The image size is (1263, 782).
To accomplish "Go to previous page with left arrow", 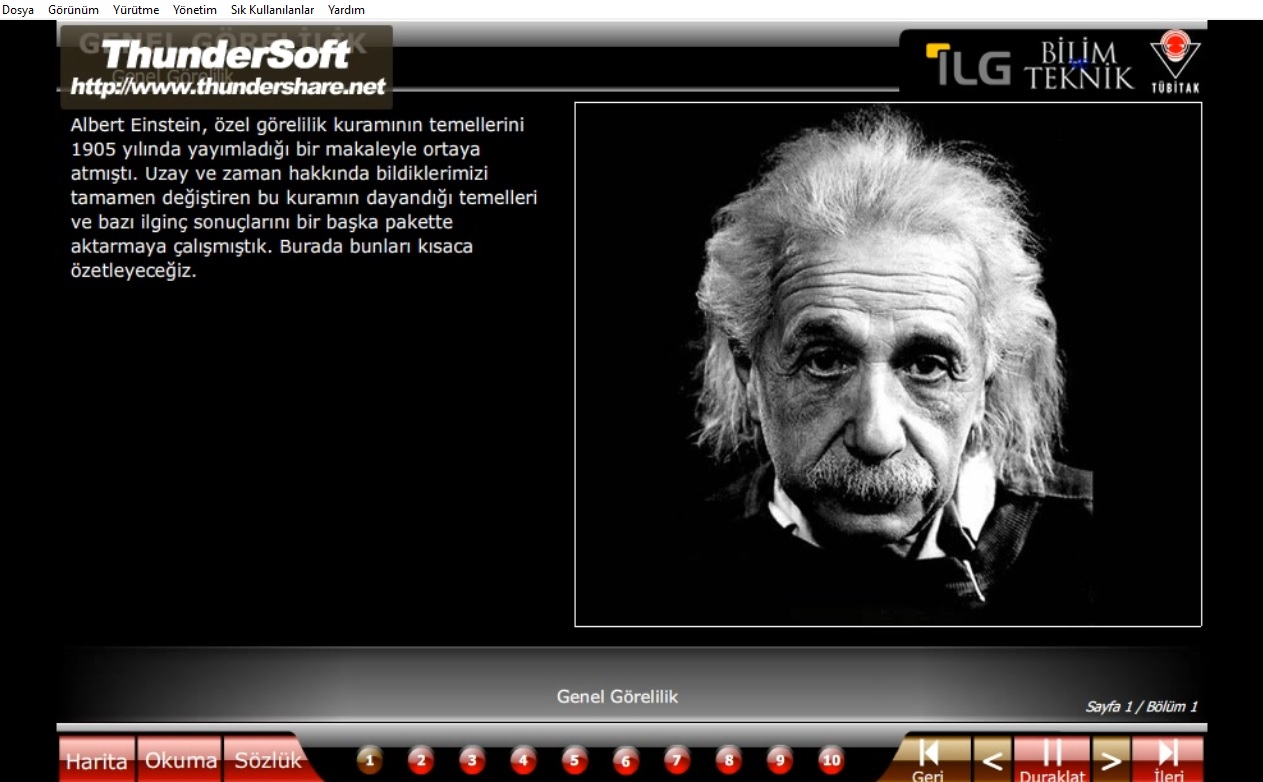I will [991, 760].
